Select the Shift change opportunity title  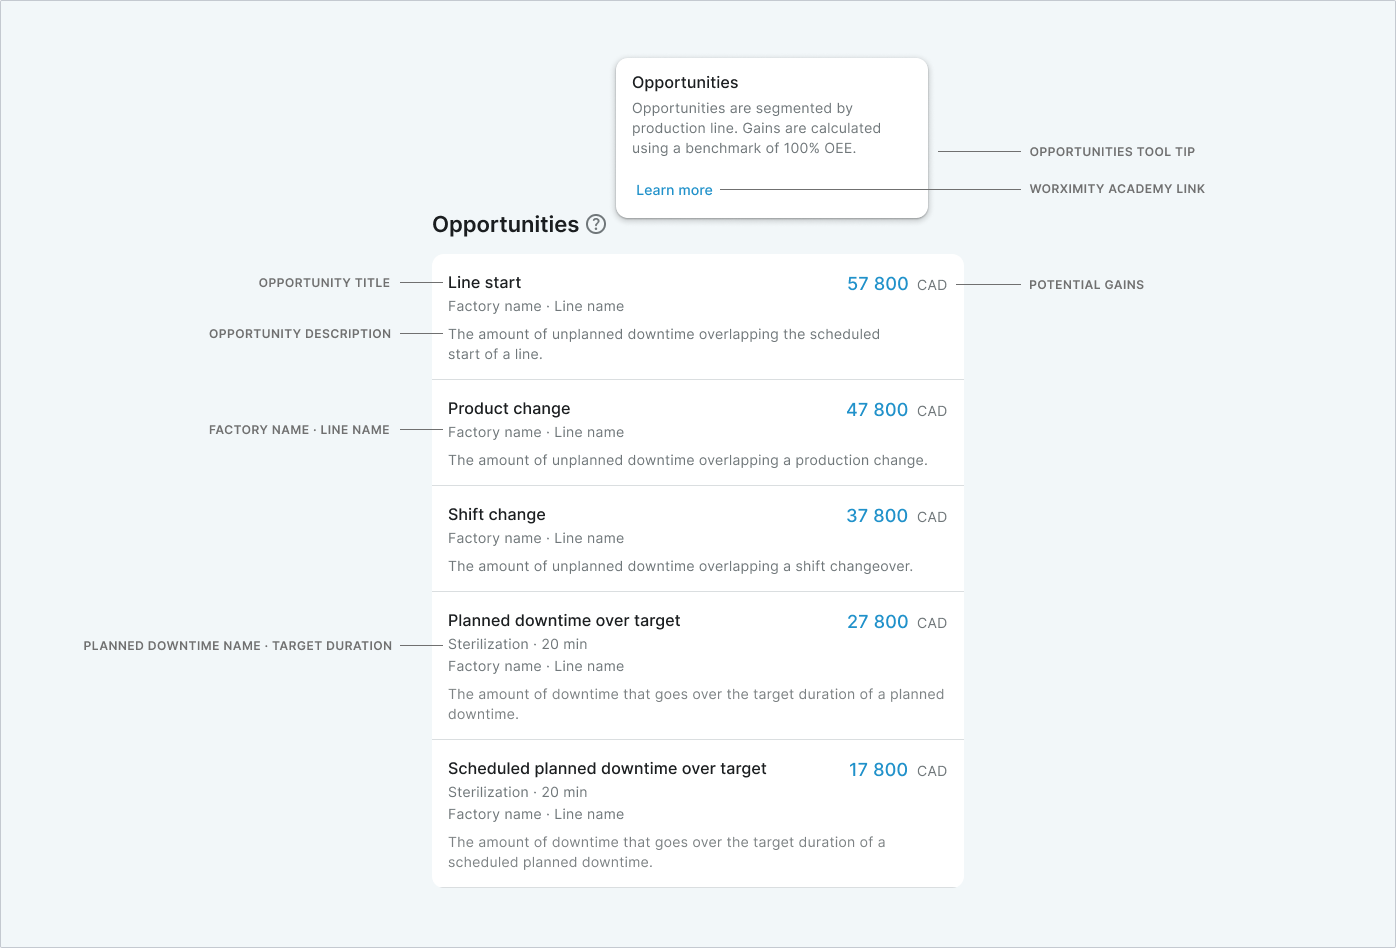coord(497,515)
